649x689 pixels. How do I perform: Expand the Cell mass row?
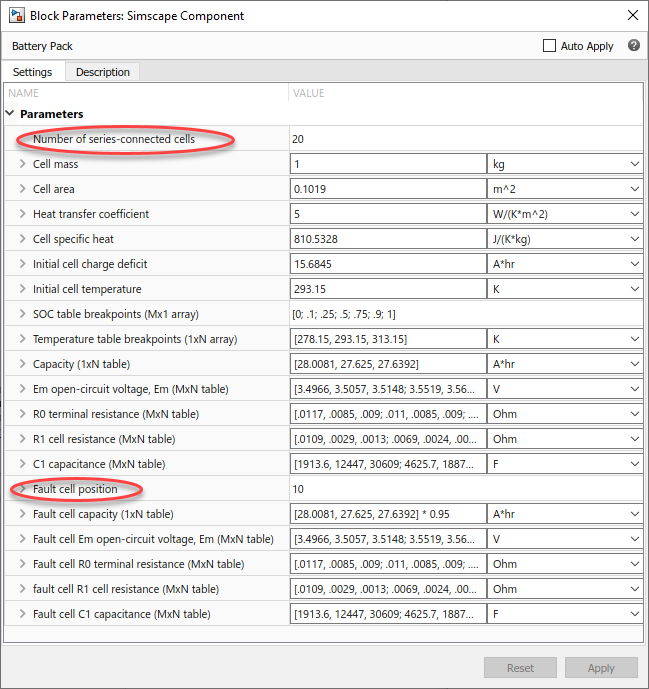coord(22,164)
